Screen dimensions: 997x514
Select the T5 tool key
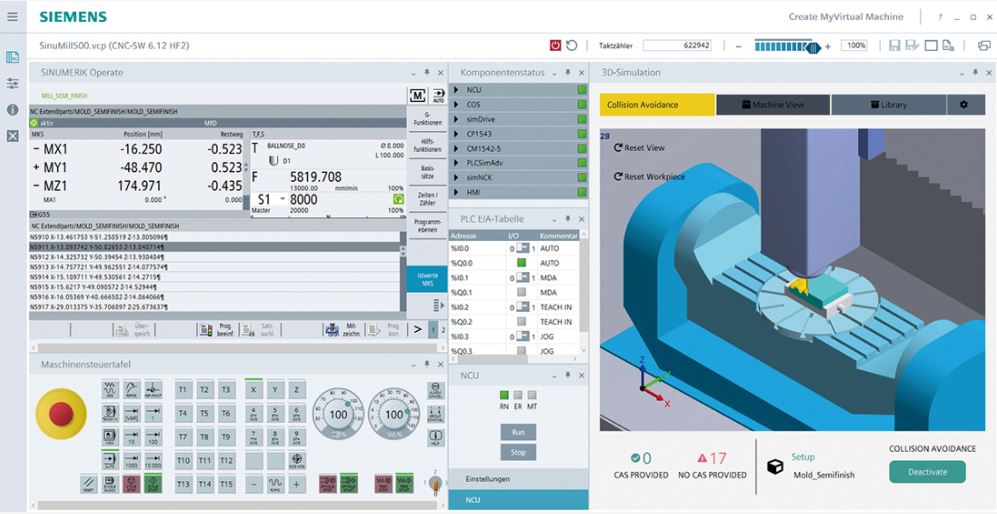[x=205, y=412]
